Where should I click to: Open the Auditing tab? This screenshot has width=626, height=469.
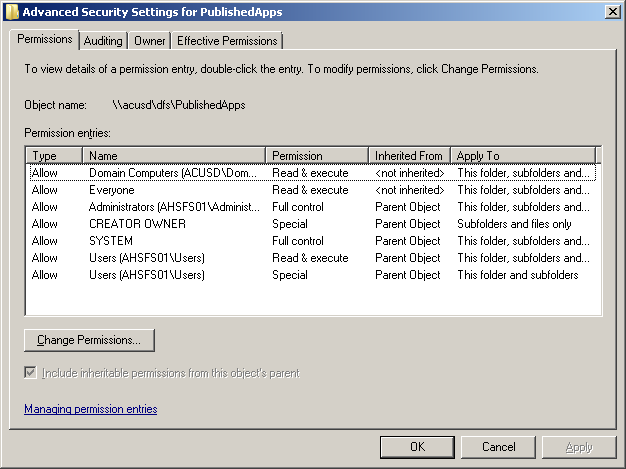pyautogui.click(x=103, y=41)
